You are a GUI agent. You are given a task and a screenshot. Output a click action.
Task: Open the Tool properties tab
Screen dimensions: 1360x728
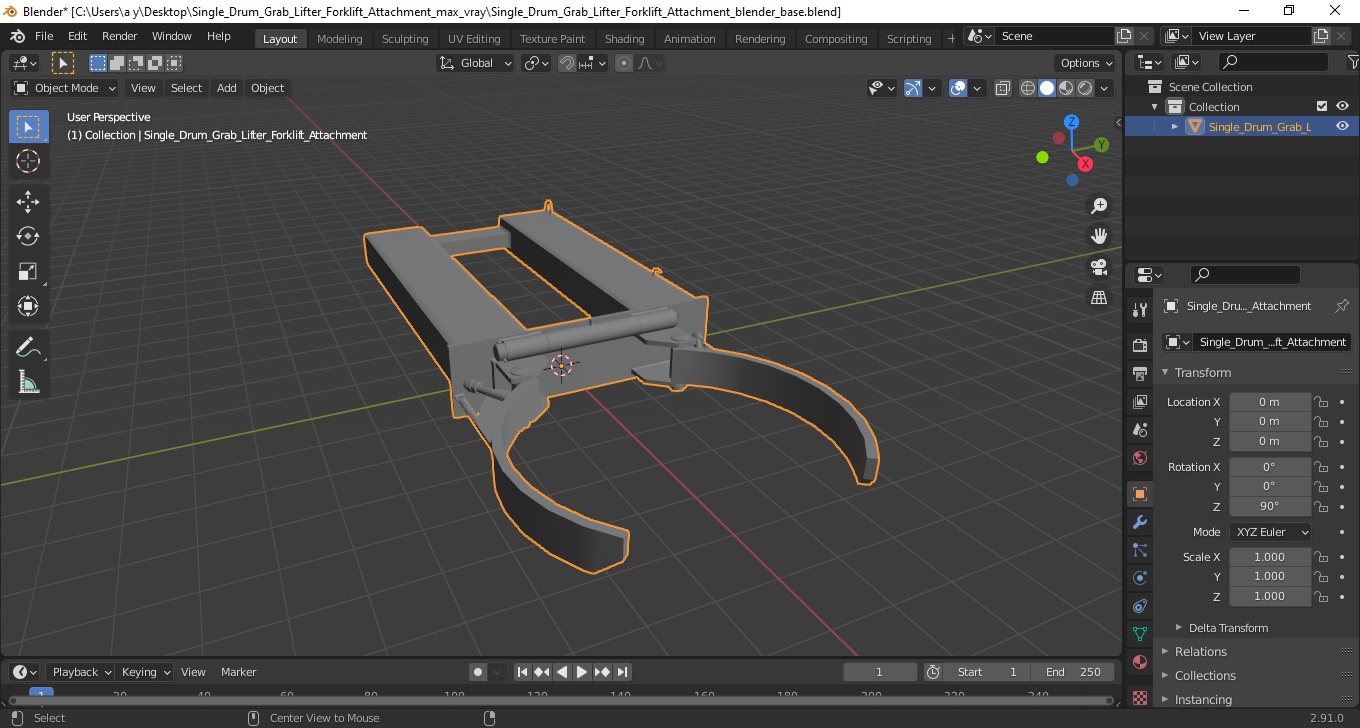click(1139, 310)
